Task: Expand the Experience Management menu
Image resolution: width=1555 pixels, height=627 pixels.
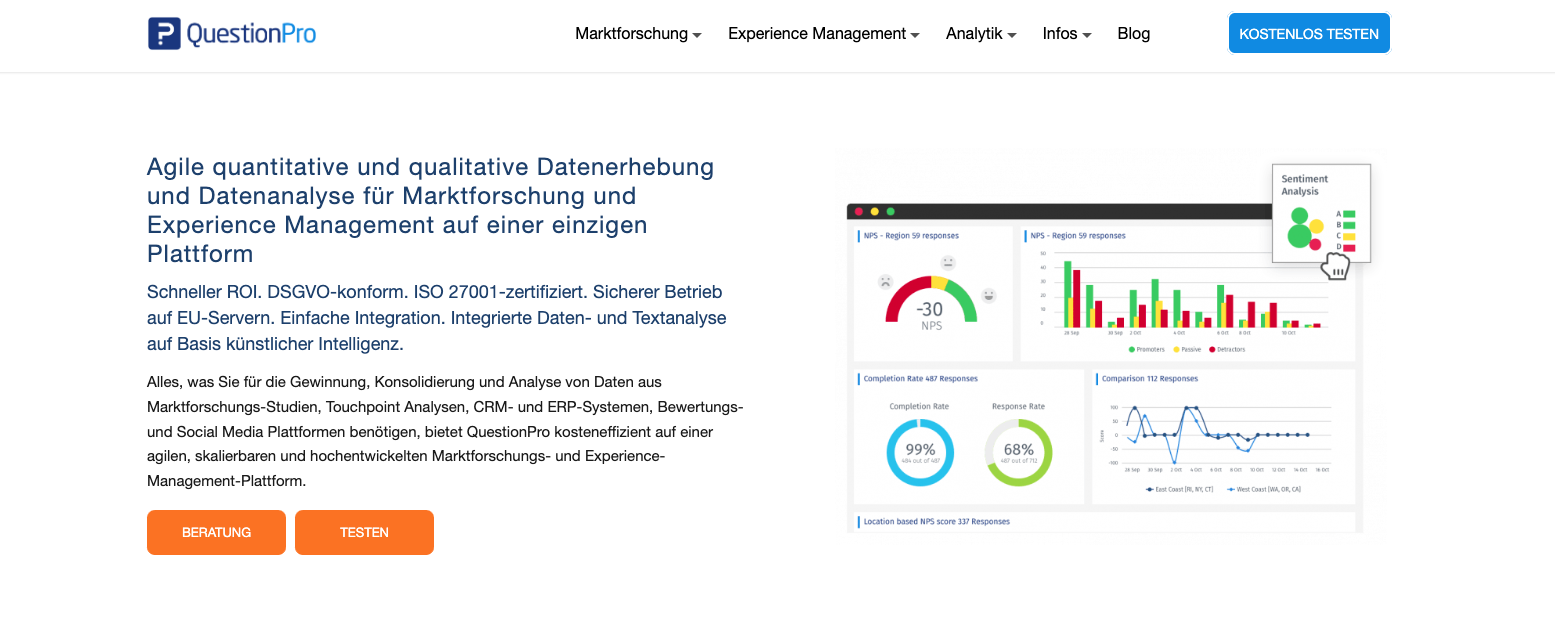Action: tap(823, 34)
